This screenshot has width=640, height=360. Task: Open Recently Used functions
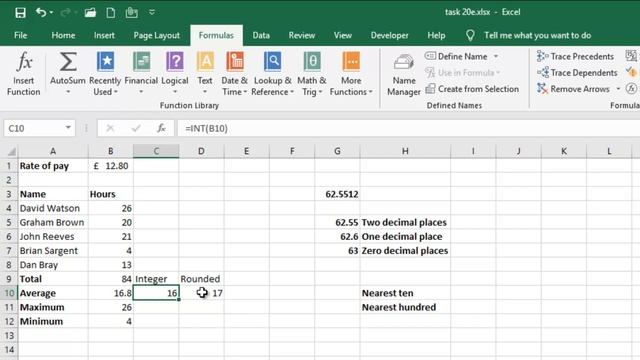point(105,74)
